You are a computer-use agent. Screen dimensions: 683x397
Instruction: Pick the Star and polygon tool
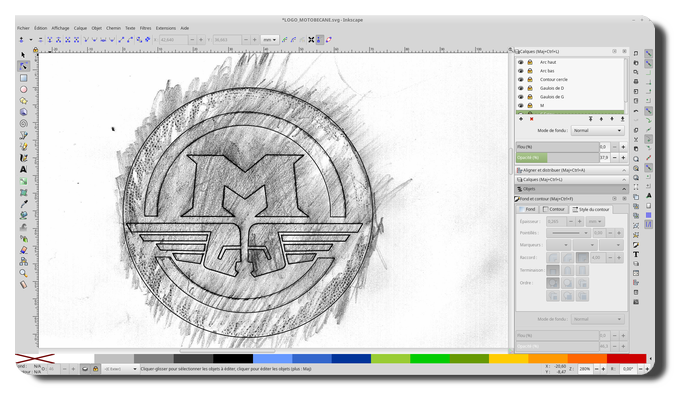[x=24, y=101]
